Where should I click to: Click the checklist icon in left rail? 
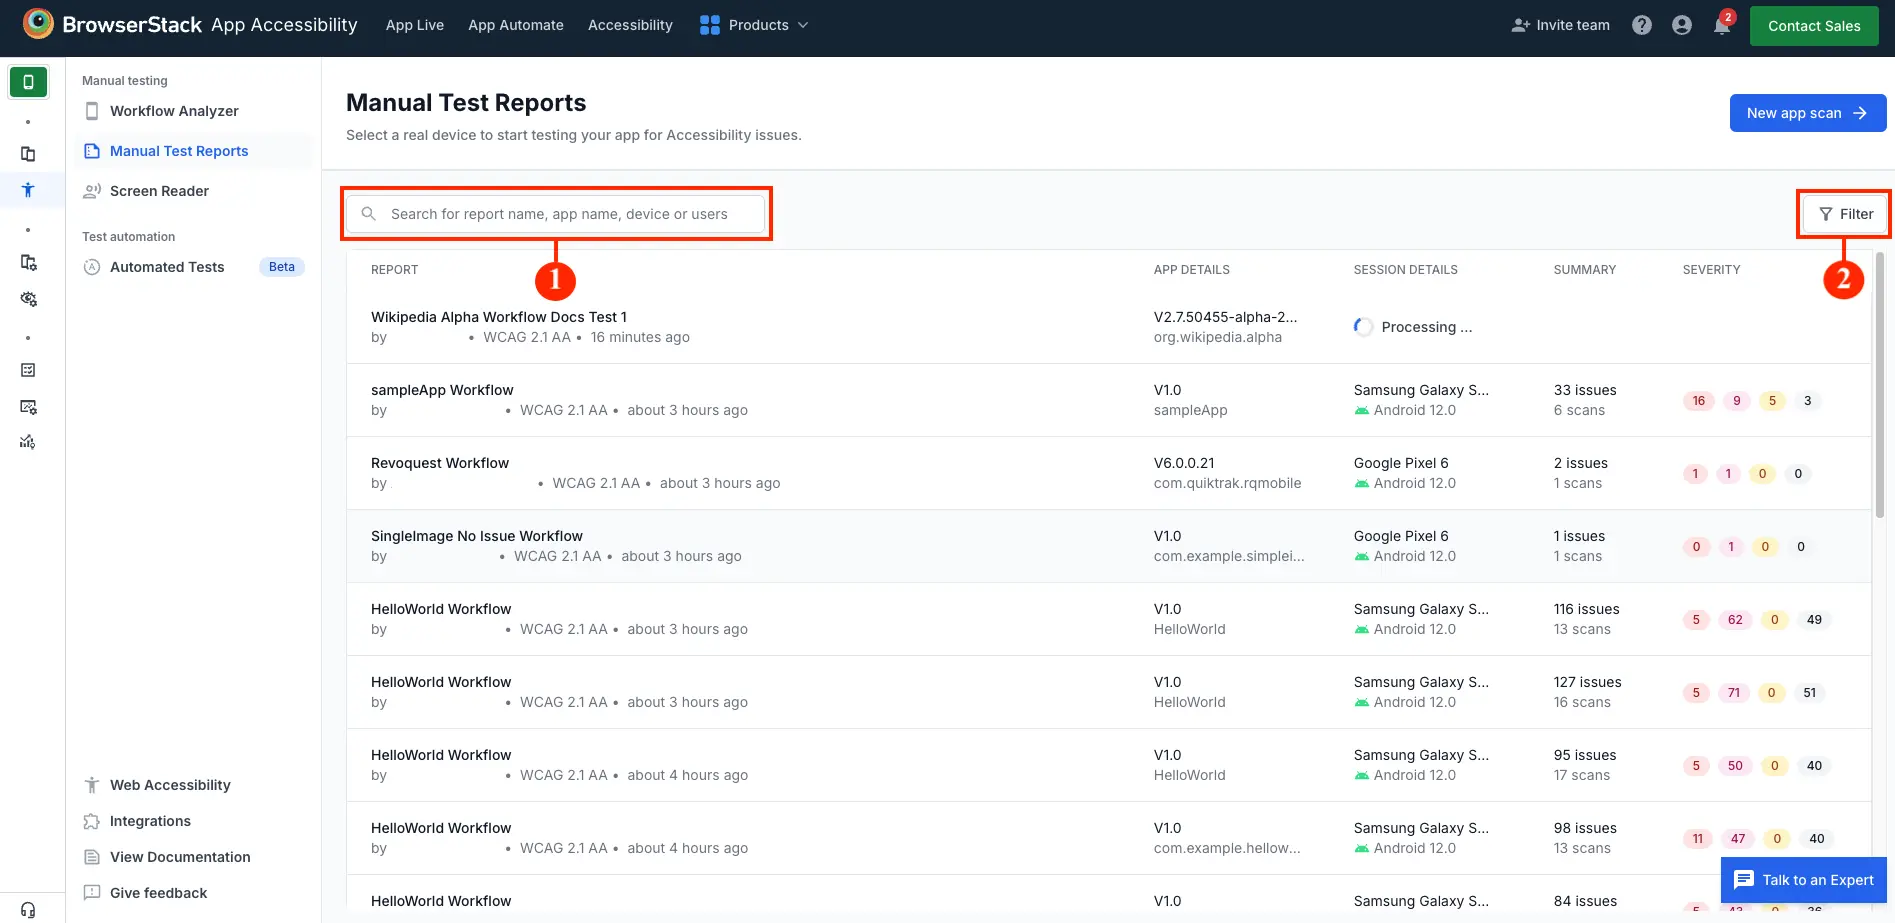click(x=28, y=370)
